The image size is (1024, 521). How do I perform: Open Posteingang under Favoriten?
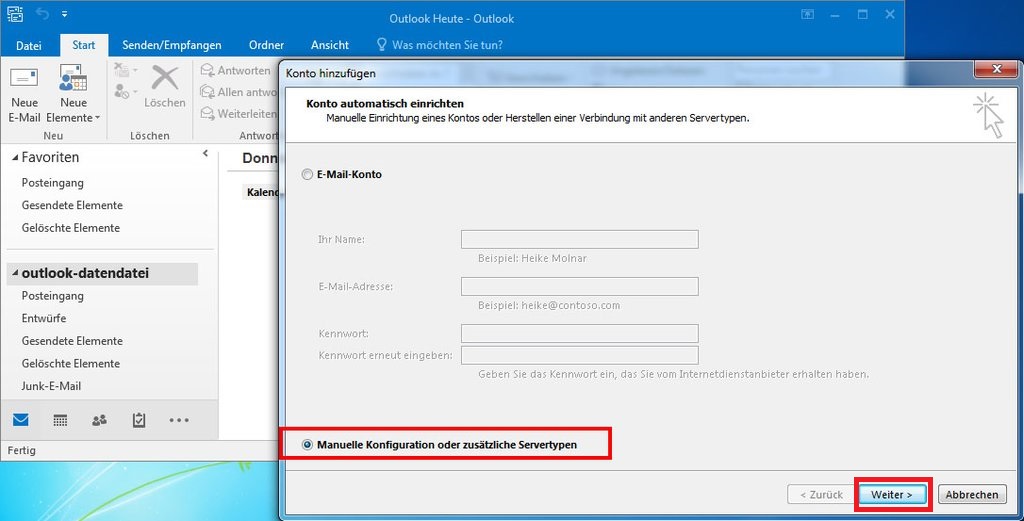52,183
